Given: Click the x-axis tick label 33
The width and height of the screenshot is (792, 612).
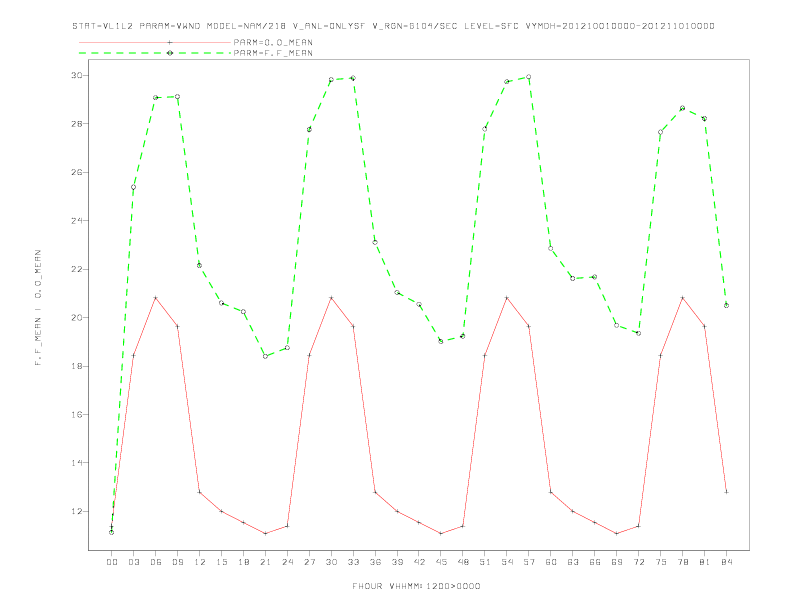Looking at the screenshot, I should tap(353, 562).
